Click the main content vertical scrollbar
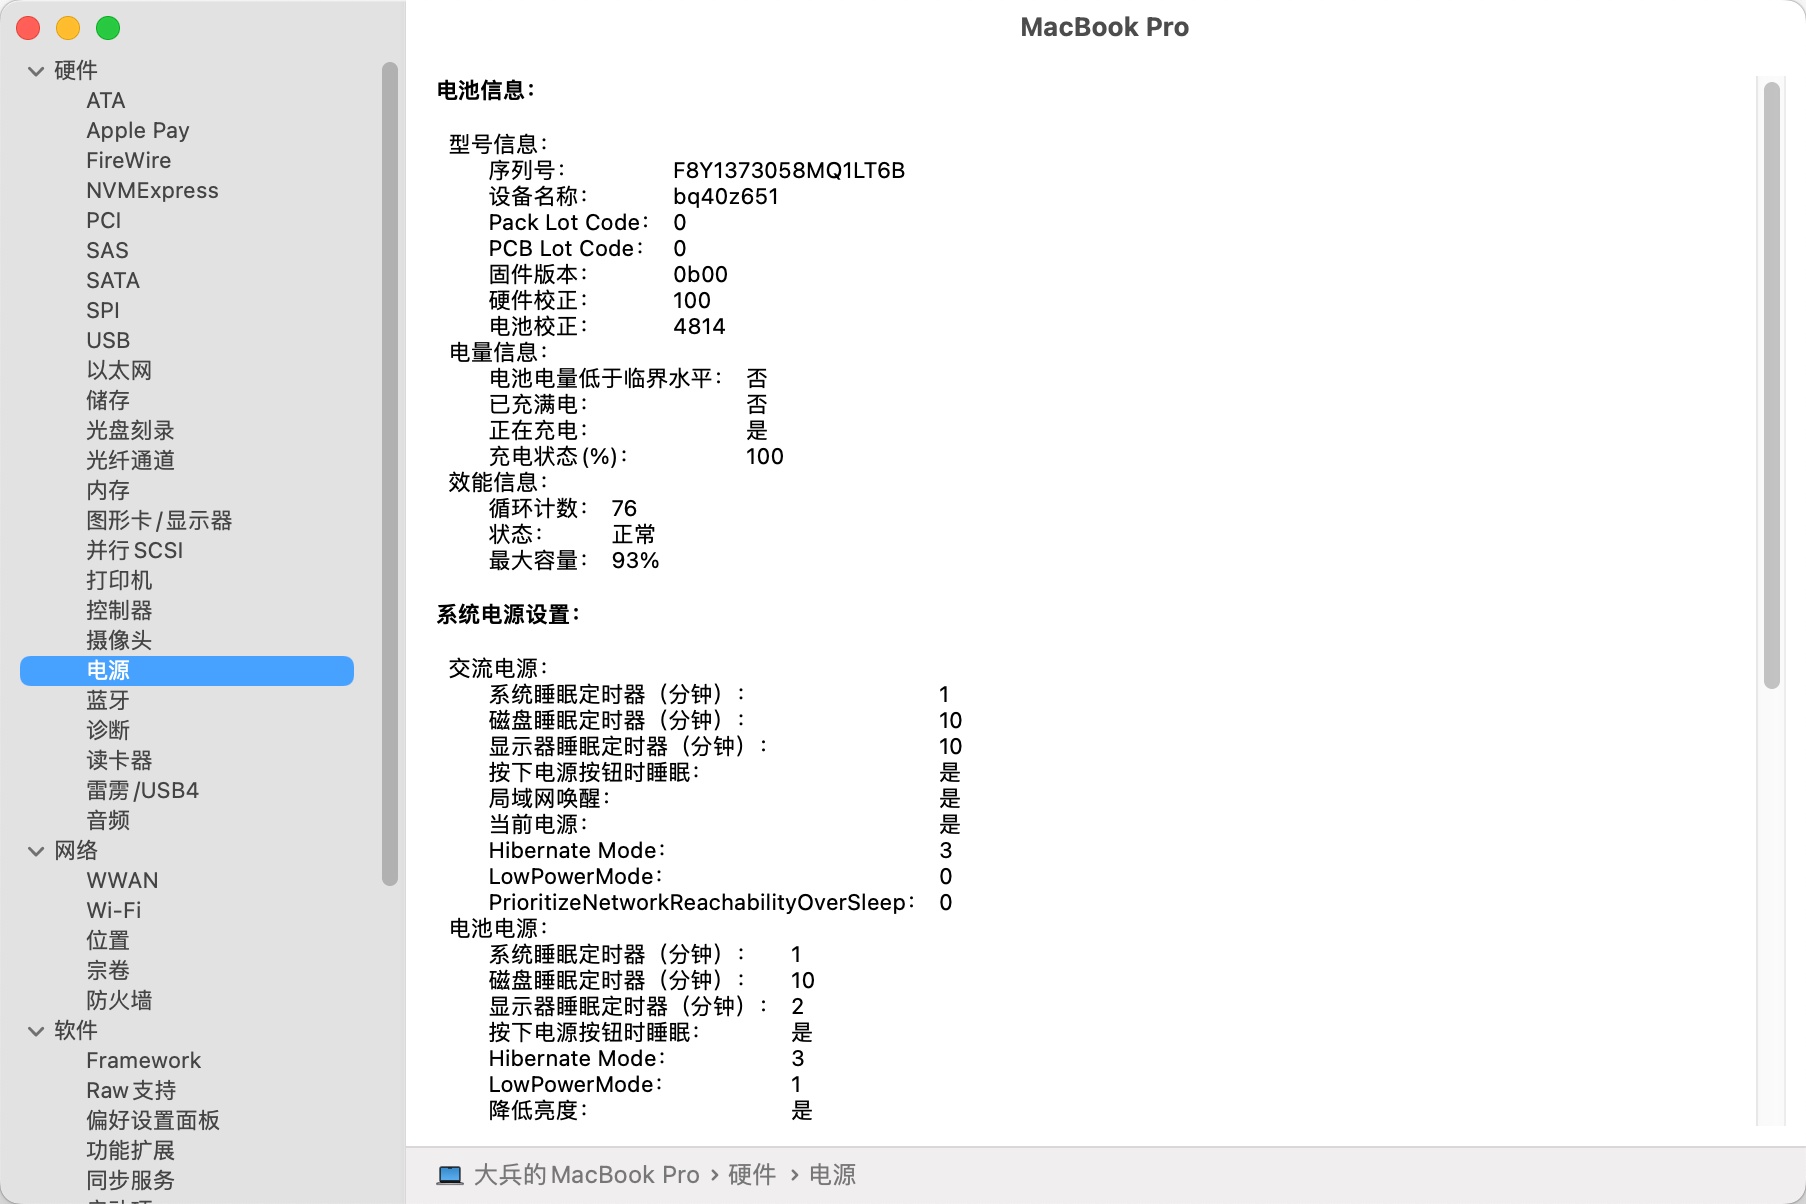 pyautogui.click(x=1772, y=386)
